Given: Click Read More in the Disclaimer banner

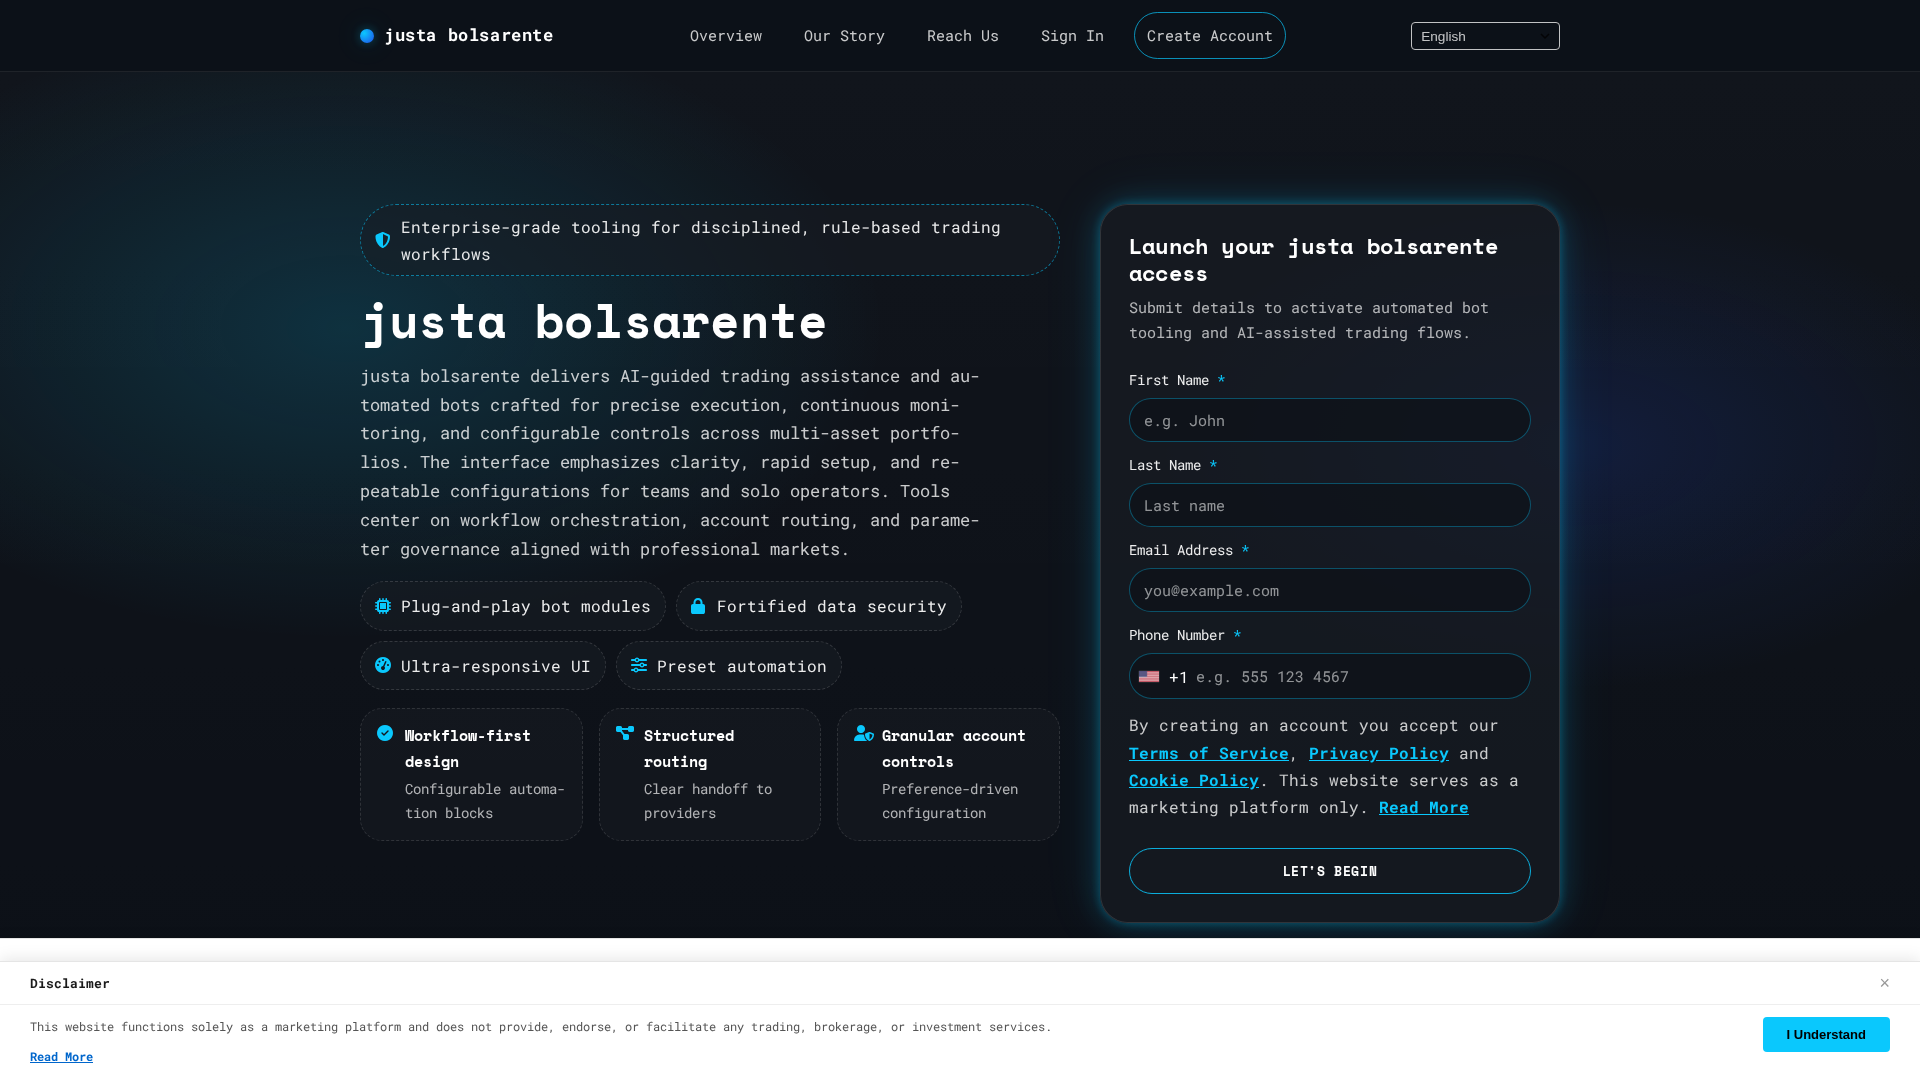Looking at the screenshot, I should (61, 1057).
